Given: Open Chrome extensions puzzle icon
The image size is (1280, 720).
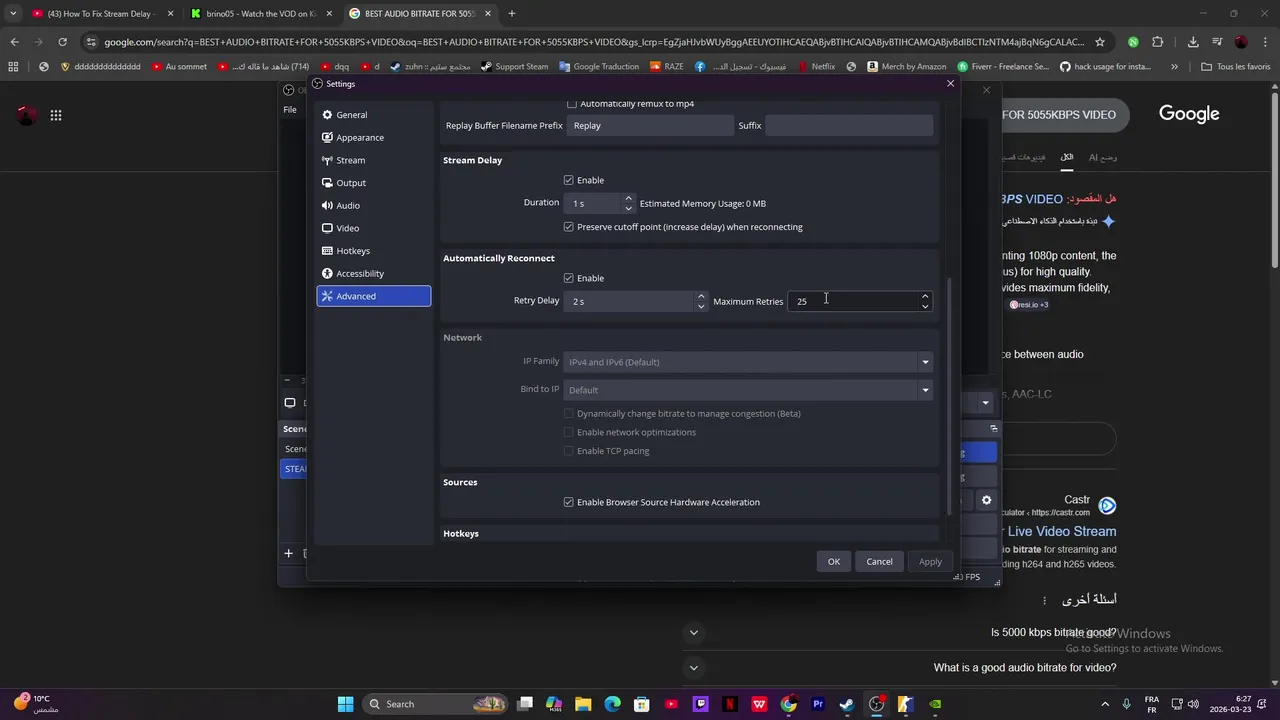Looking at the screenshot, I should (1158, 42).
